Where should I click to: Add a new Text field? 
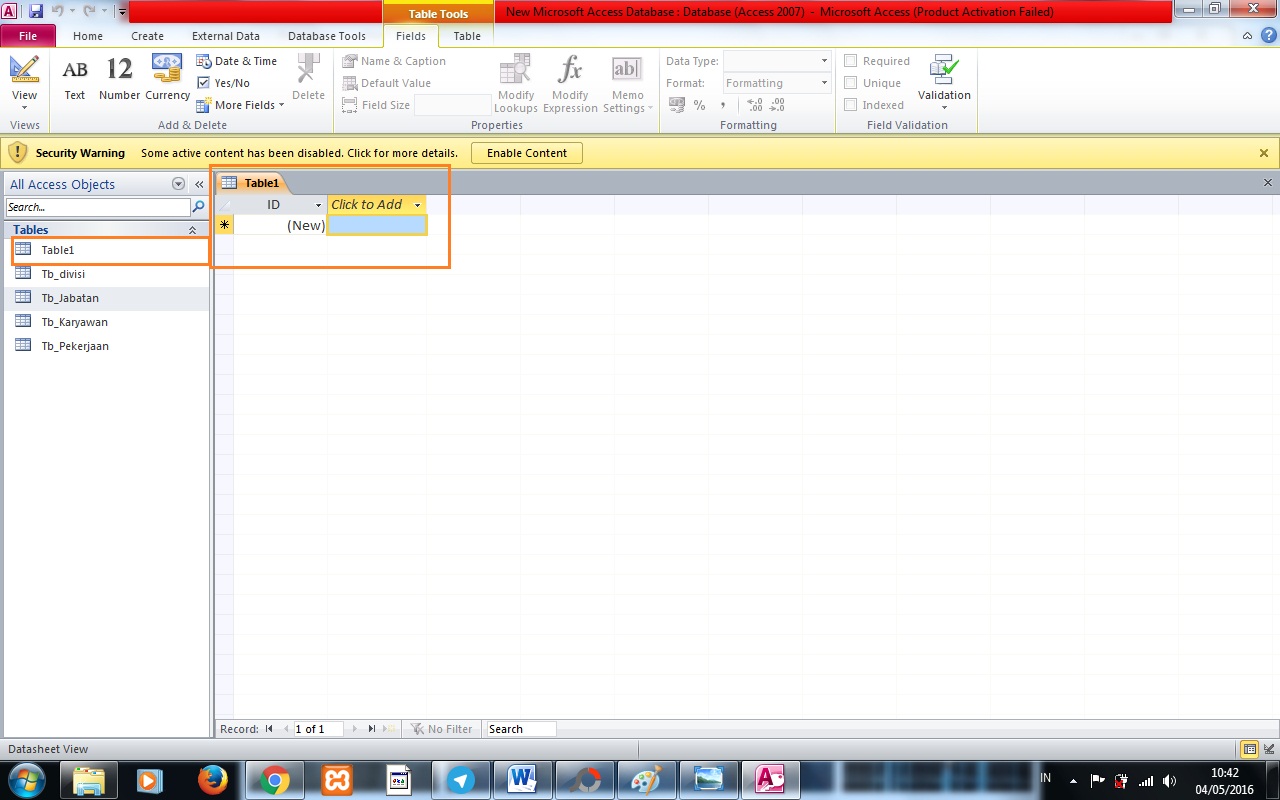74,75
